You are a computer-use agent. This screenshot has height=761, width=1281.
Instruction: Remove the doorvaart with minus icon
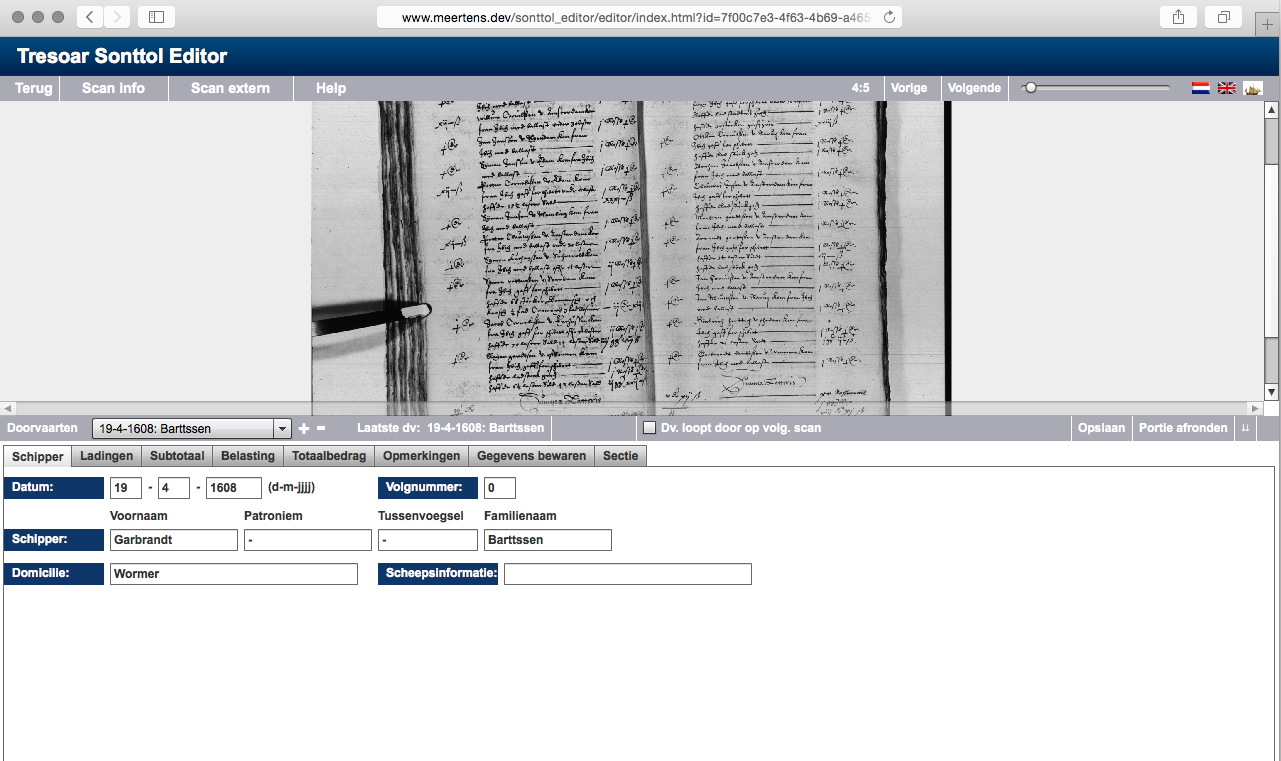321,429
